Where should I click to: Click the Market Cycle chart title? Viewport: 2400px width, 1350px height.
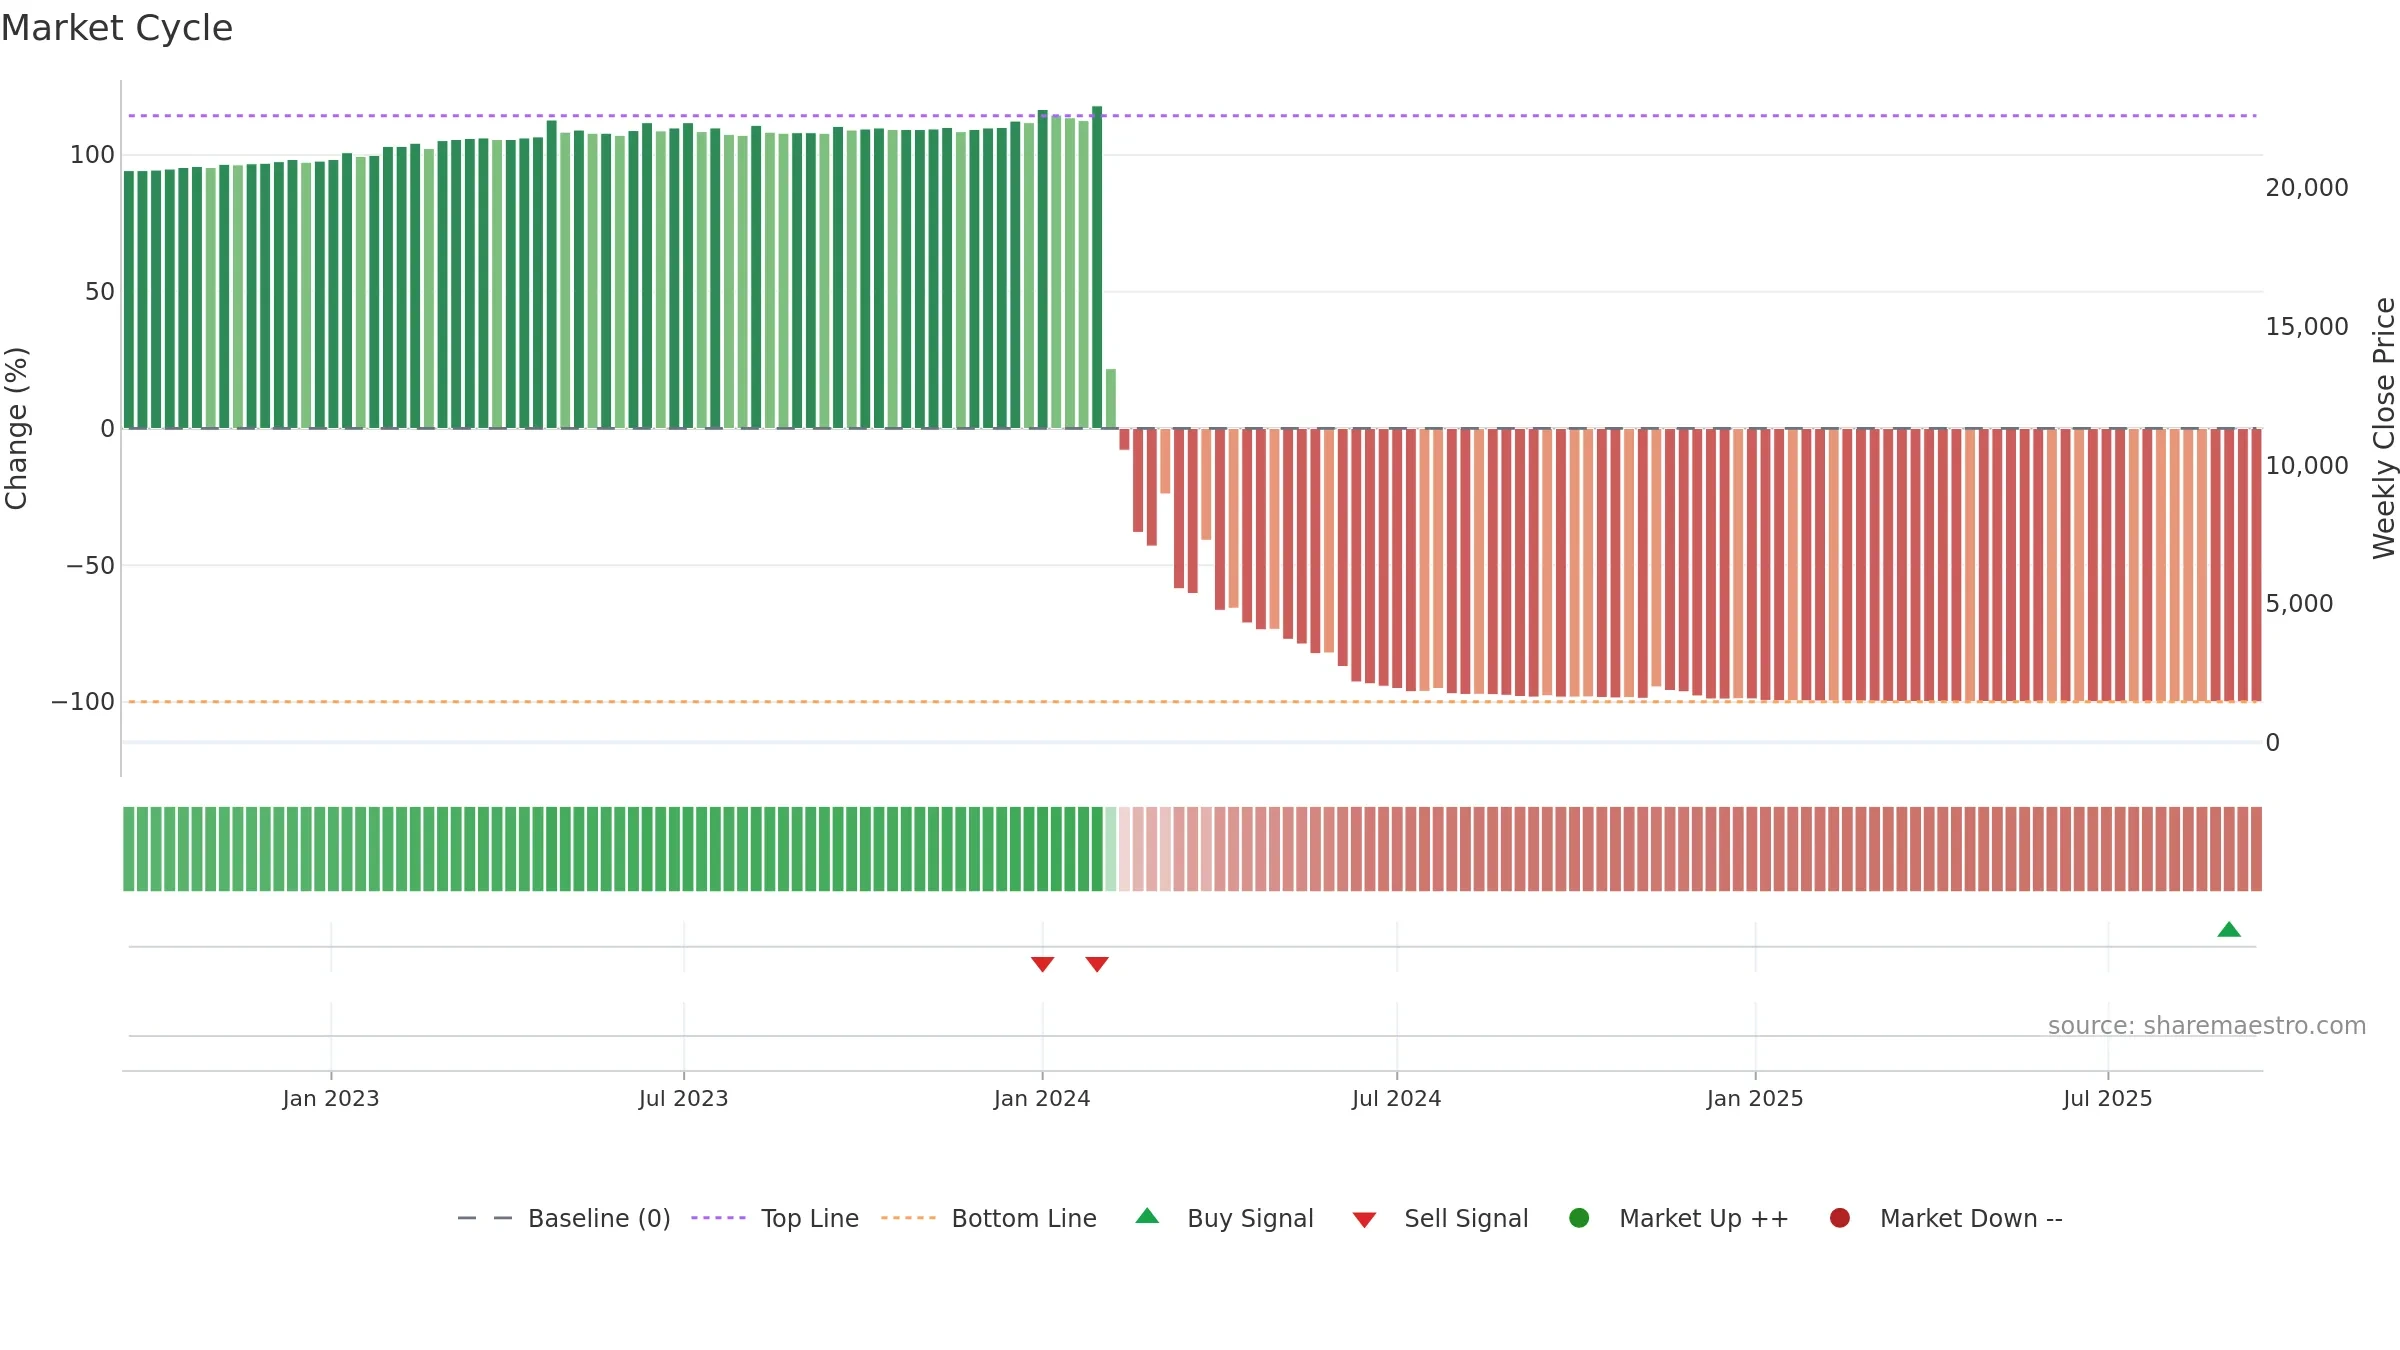pos(117,28)
